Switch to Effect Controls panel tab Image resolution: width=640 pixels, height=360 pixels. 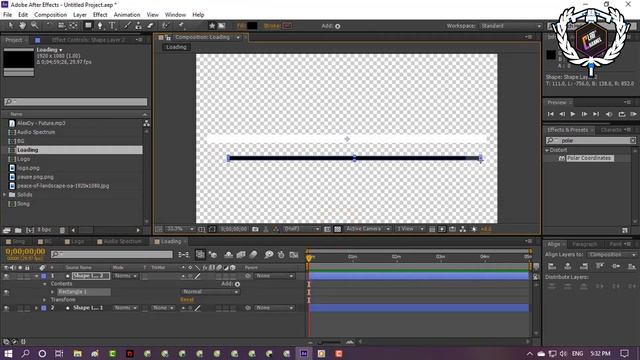pos(88,40)
